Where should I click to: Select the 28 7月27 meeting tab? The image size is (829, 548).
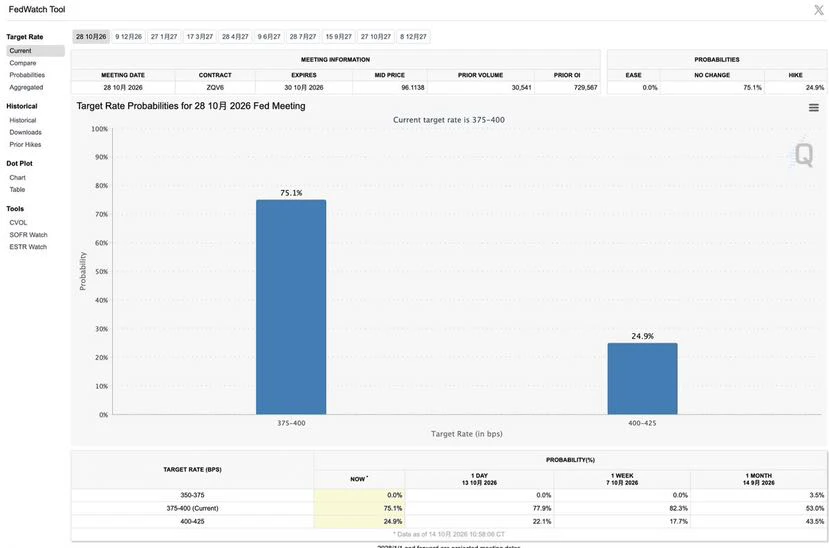click(303, 36)
